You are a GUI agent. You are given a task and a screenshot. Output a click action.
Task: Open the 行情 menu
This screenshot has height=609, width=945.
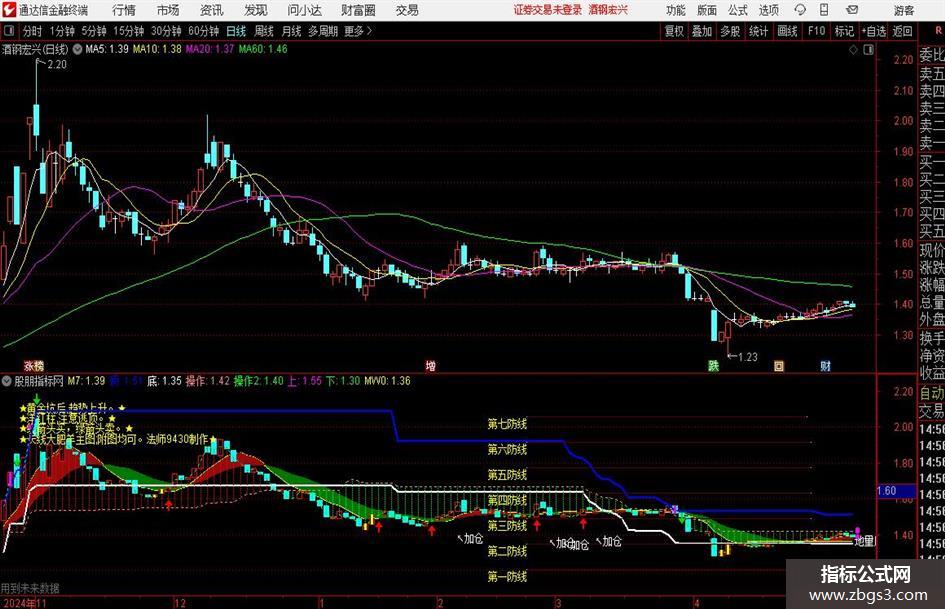pos(124,10)
